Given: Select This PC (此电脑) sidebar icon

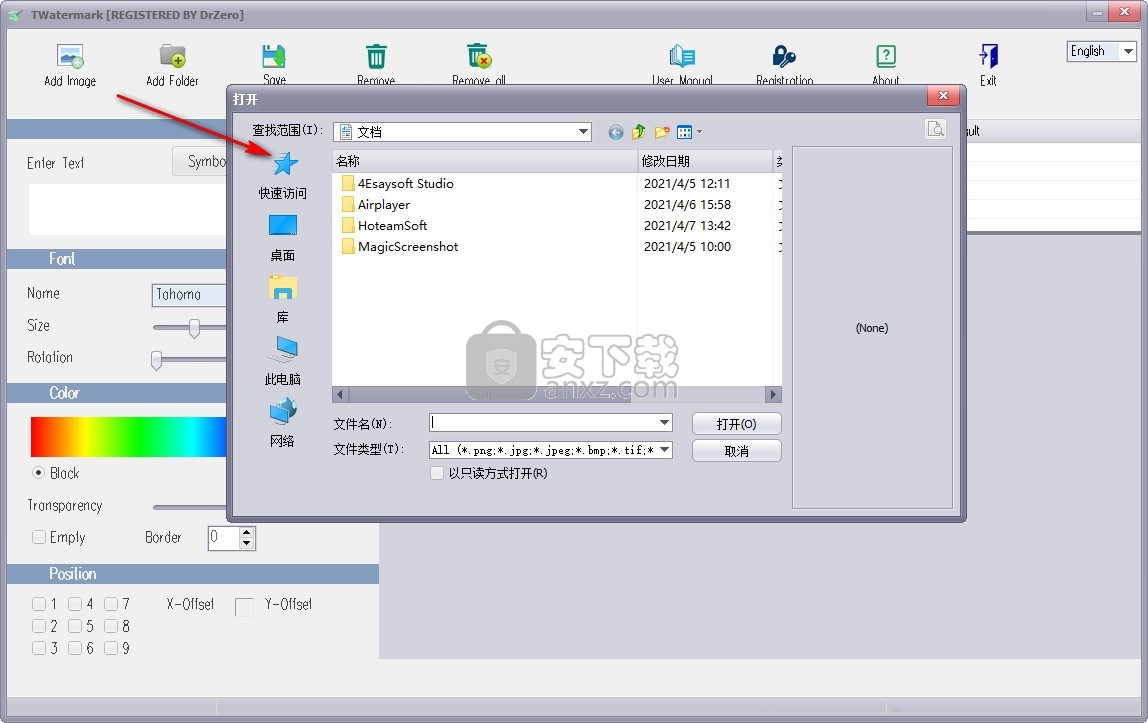Looking at the screenshot, I should pyautogui.click(x=283, y=349).
